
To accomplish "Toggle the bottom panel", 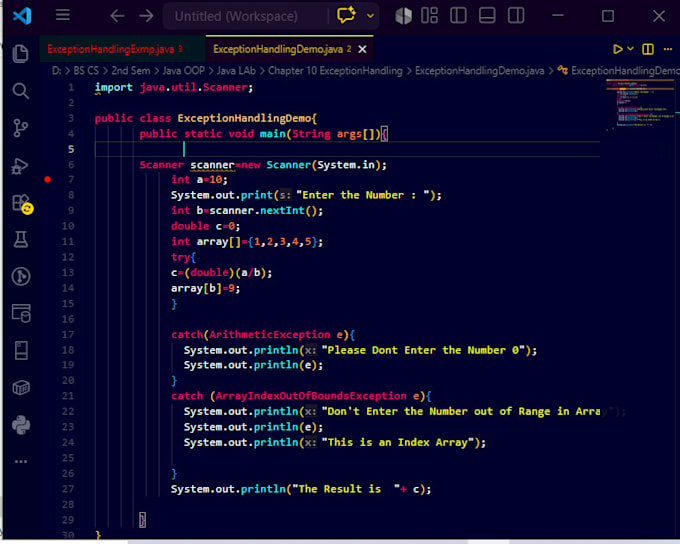I will pyautogui.click(x=487, y=16).
